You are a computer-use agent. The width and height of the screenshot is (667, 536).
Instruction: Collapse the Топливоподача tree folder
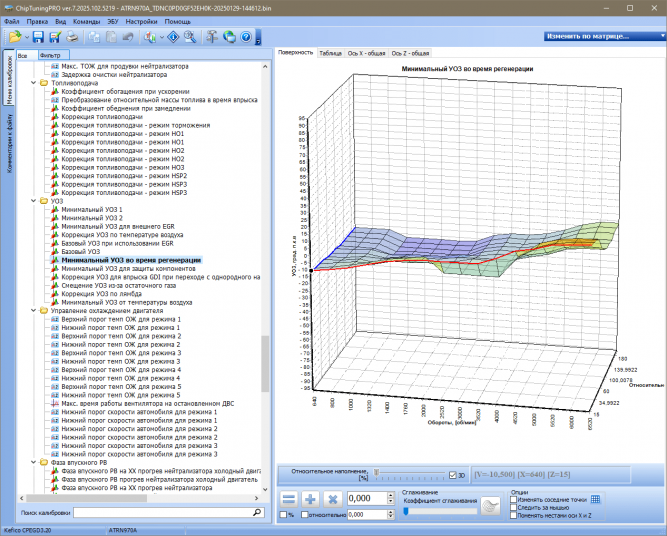click(34, 83)
